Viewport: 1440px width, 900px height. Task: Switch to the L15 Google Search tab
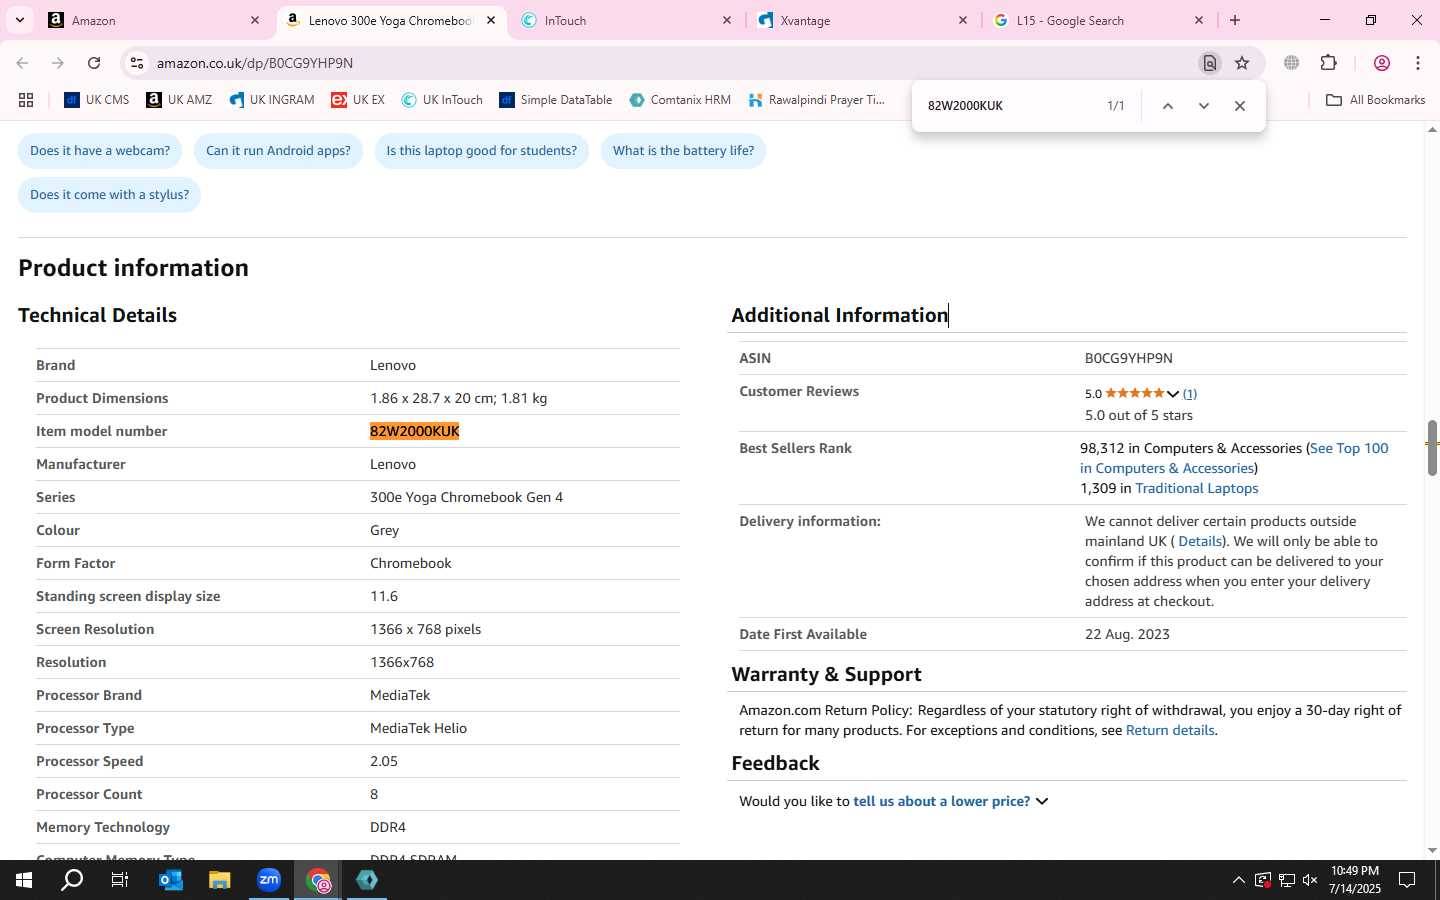1097,20
